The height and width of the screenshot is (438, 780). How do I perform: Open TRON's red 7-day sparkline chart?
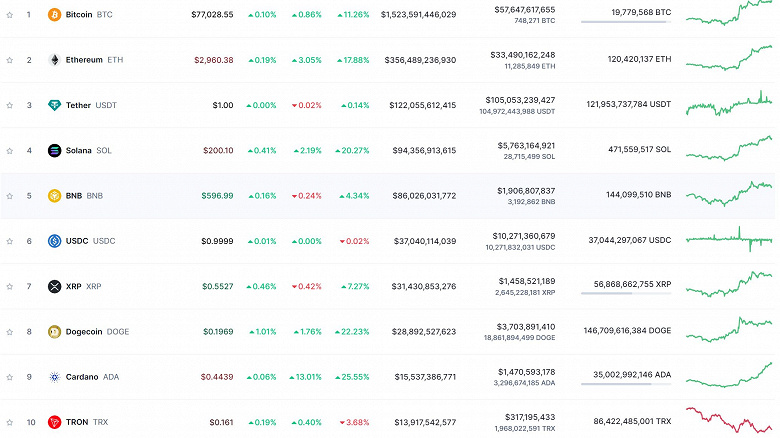pyautogui.click(x=729, y=420)
